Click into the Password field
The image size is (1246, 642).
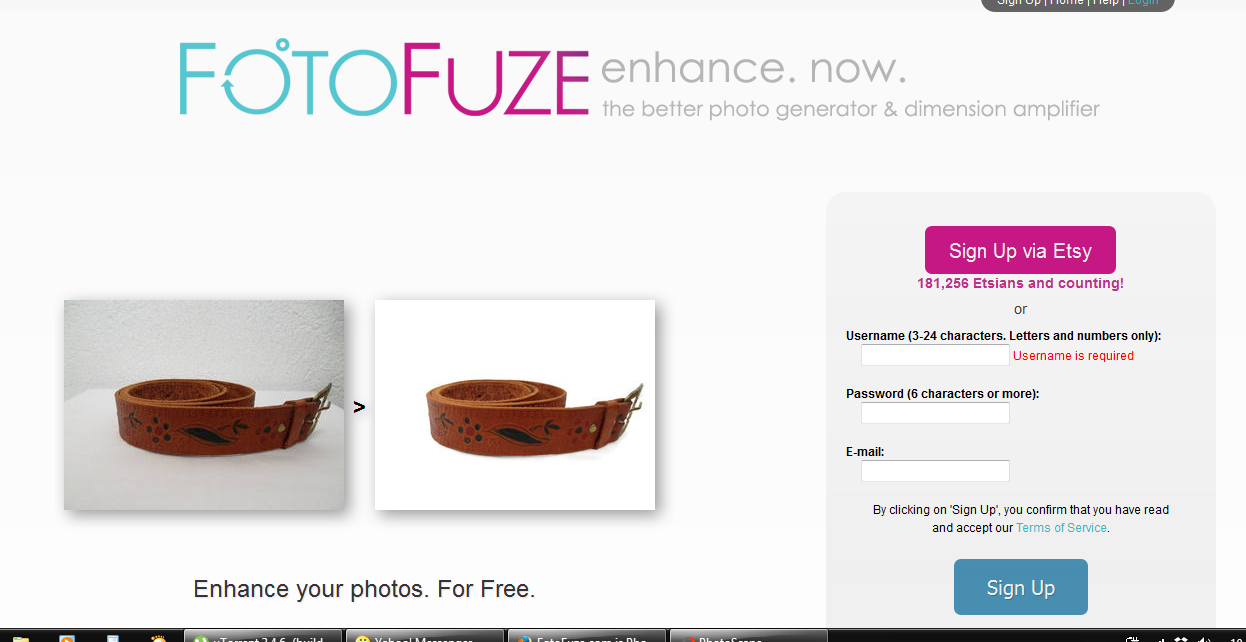pos(935,413)
